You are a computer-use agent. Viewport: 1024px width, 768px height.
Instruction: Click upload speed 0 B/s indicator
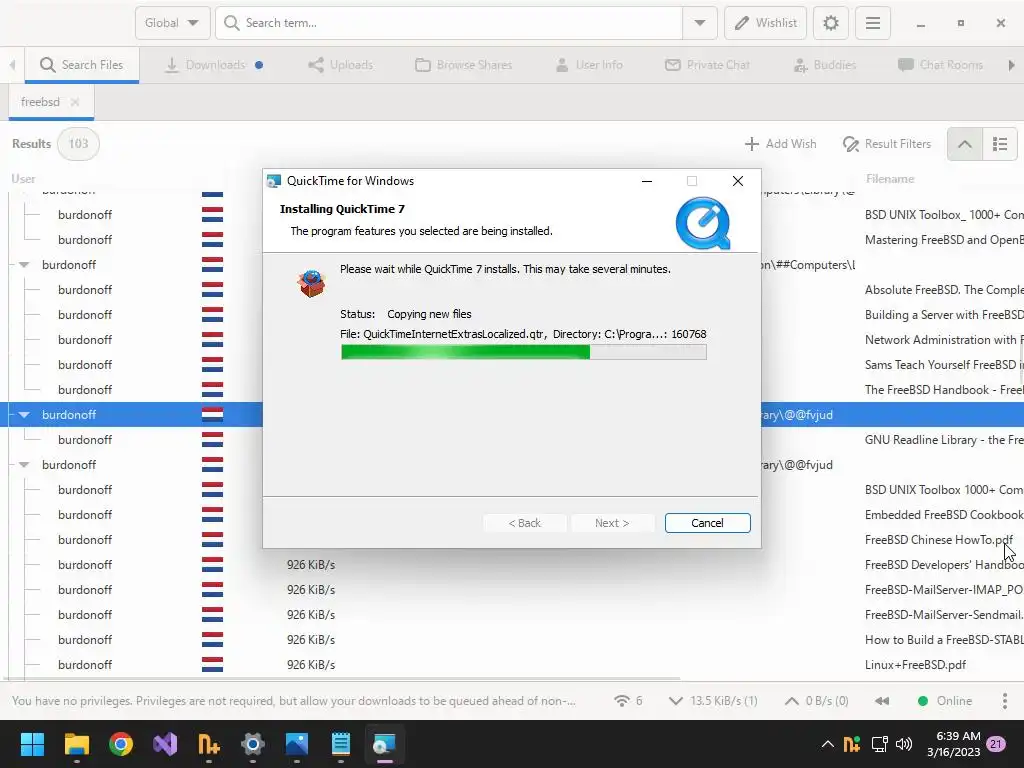point(816,701)
